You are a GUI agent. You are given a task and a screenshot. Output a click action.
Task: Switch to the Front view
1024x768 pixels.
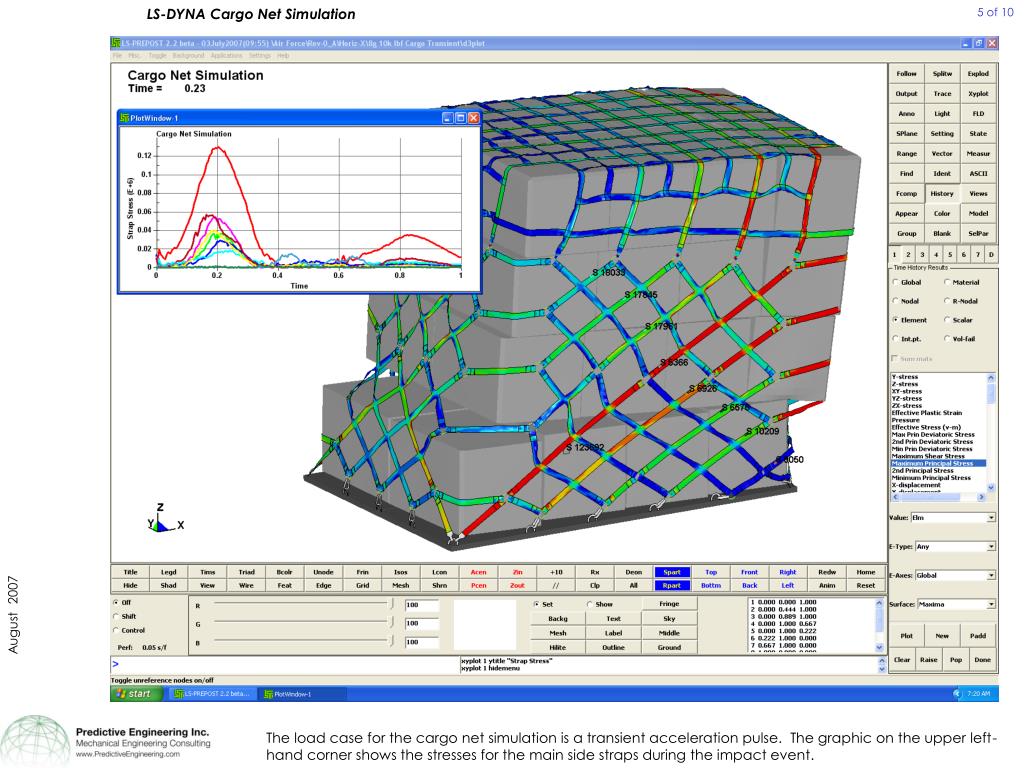(x=749, y=572)
